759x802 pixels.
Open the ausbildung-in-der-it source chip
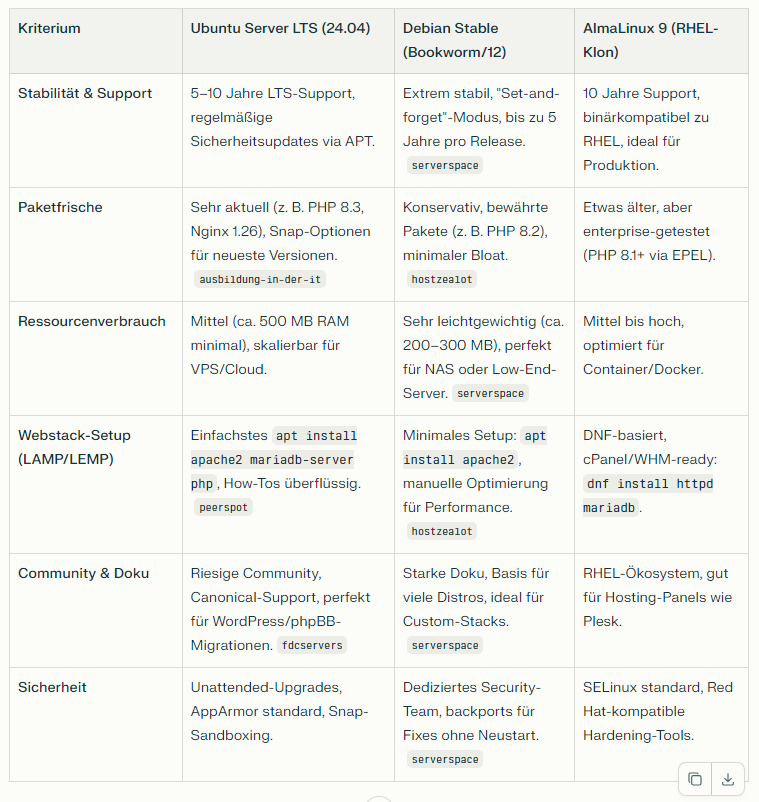260,280
